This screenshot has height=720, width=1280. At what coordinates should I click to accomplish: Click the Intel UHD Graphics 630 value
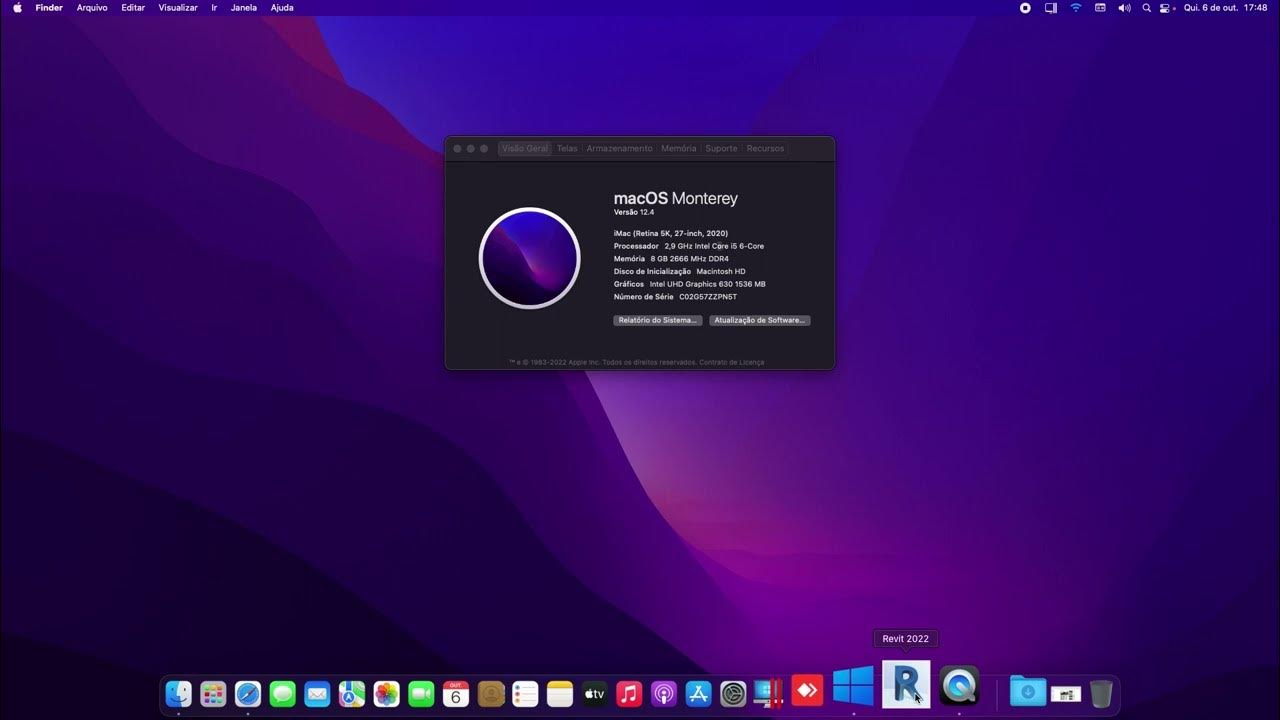[x=708, y=284]
